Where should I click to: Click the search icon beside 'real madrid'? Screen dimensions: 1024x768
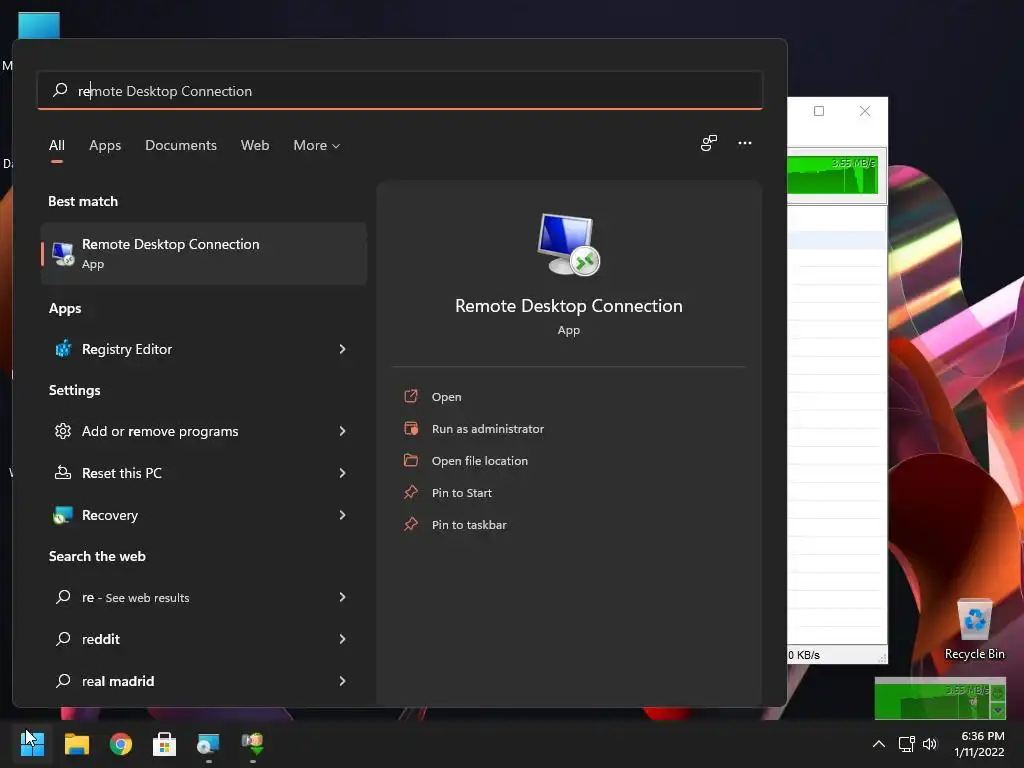(63, 681)
